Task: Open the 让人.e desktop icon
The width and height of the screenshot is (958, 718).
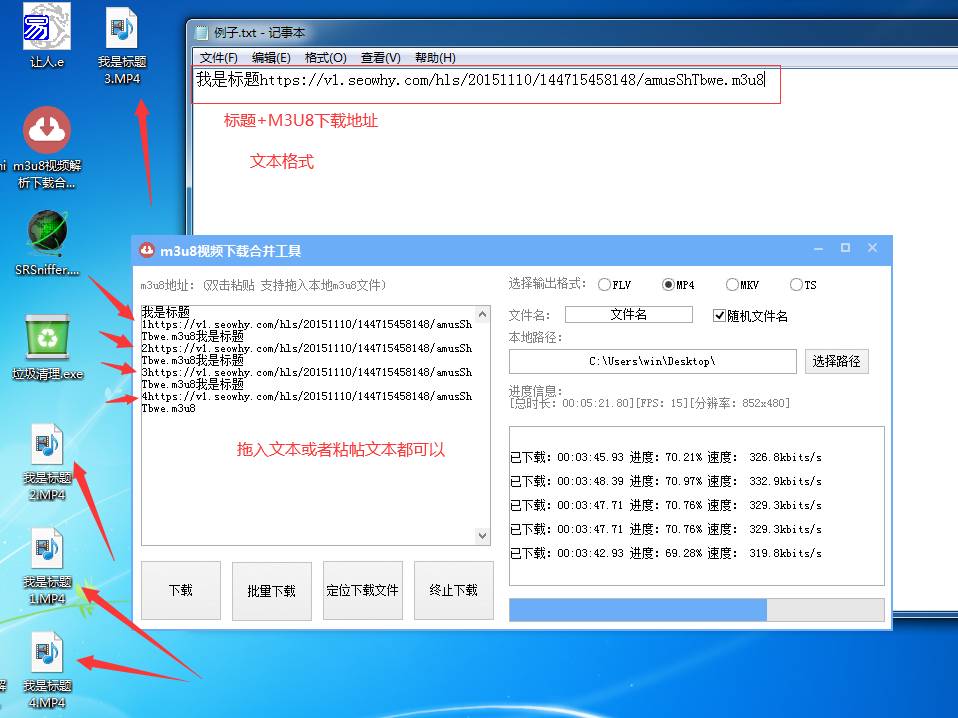Action: [46, 28]
